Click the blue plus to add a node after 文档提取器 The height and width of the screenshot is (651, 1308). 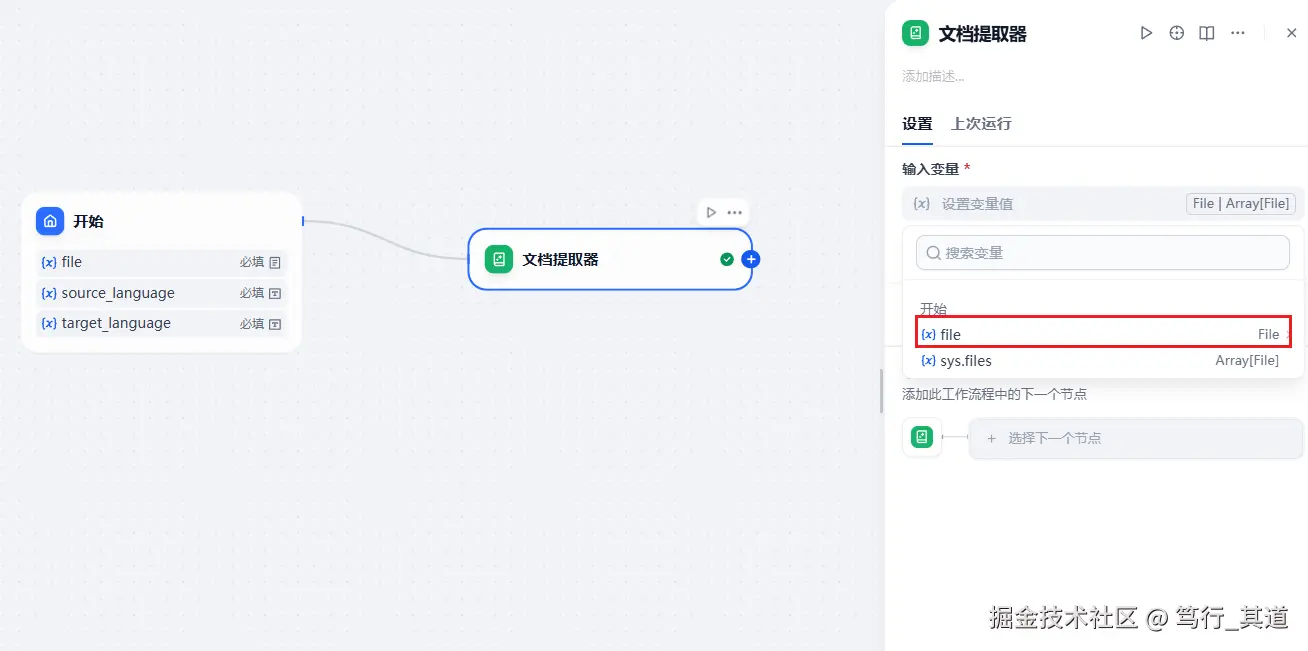[750, 258]
